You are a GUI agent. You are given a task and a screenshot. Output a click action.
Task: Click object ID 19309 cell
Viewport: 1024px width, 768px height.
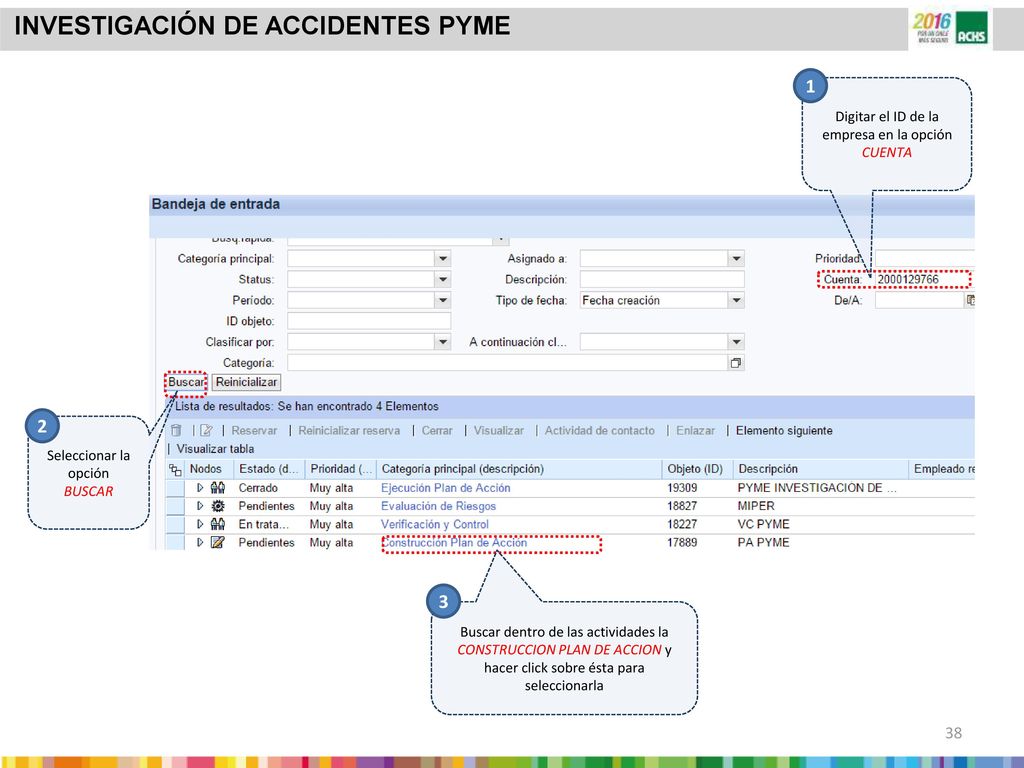pos(682,488)
